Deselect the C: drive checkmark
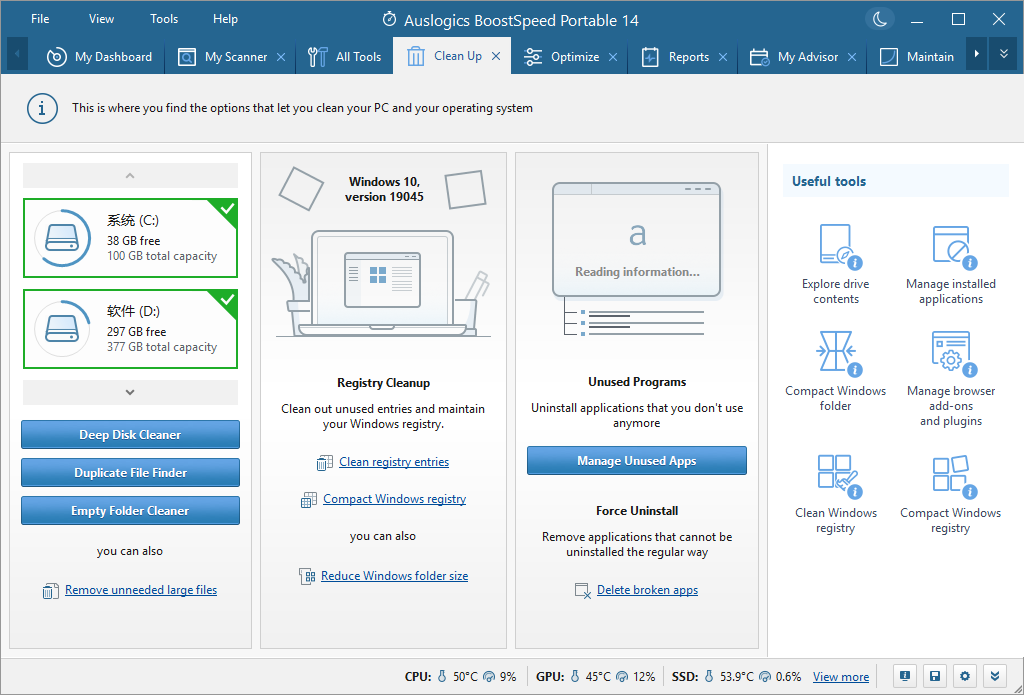The image size is (1024, 695). (x=227, y=209)
